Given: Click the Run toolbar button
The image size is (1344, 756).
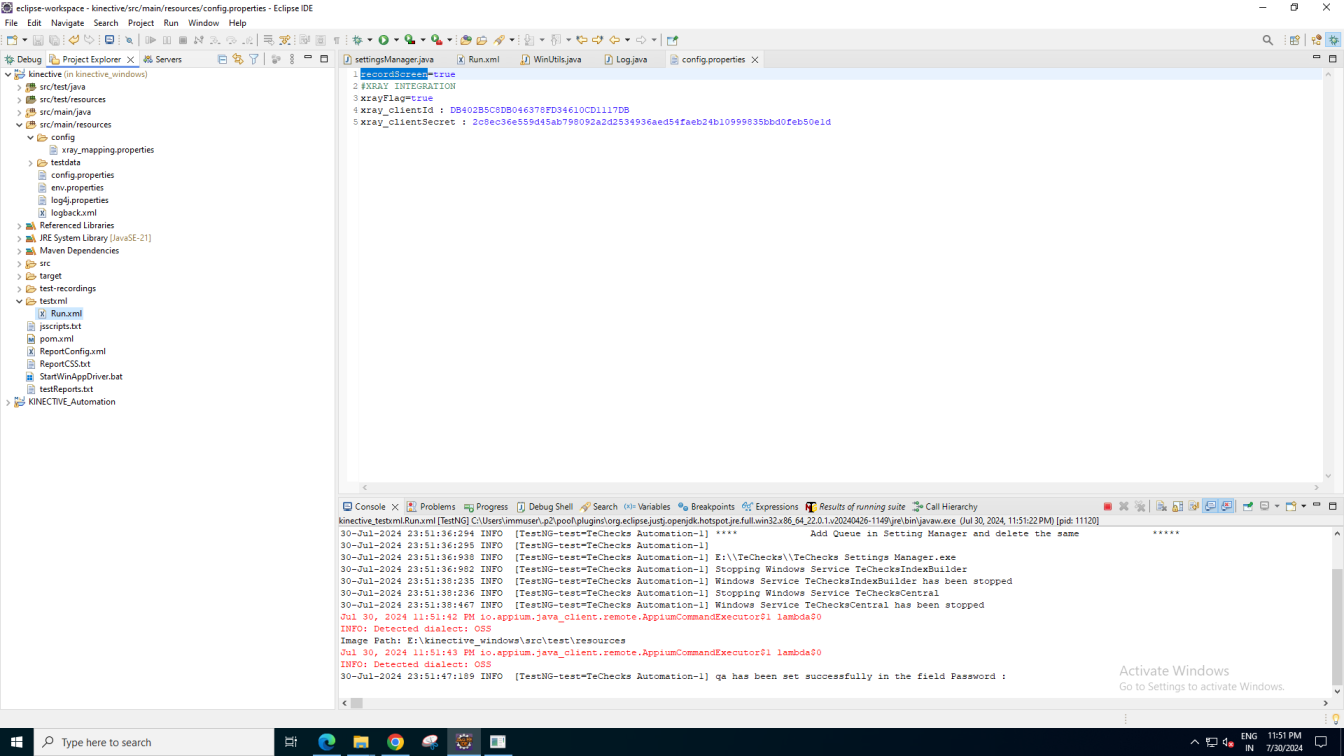Looking at the screenshot, I should coord(383,40).
